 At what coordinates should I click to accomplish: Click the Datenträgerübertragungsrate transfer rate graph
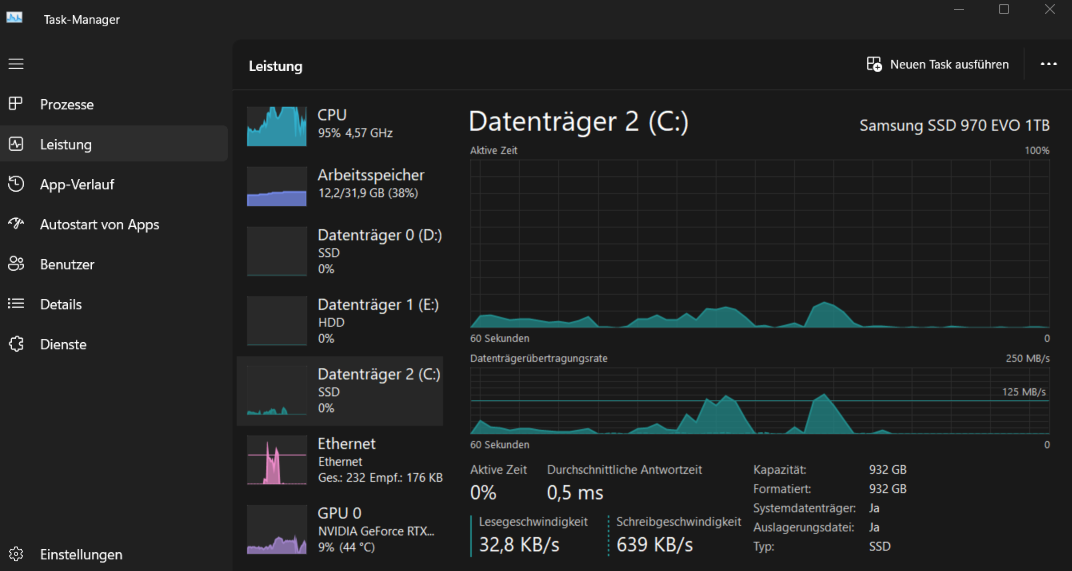[760, 401]
